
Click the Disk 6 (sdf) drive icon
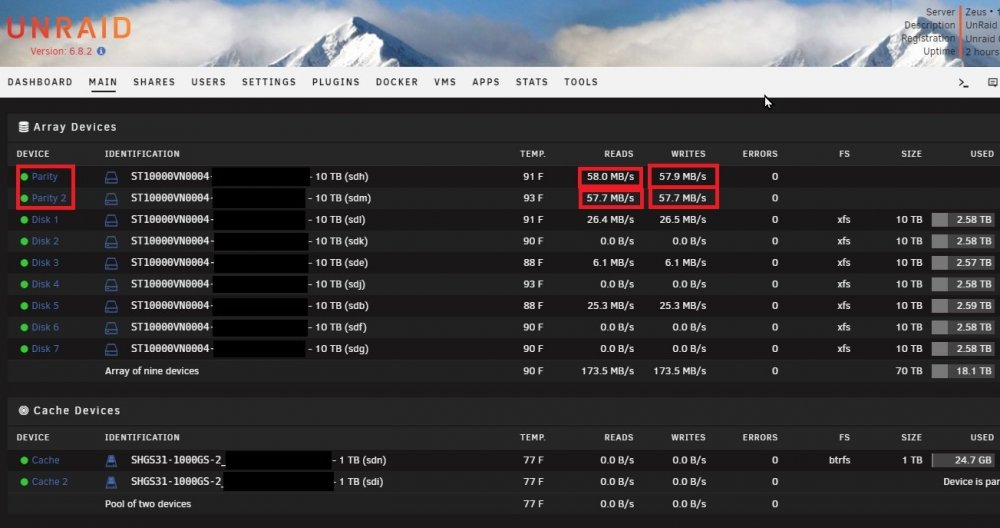click(112, 328)
